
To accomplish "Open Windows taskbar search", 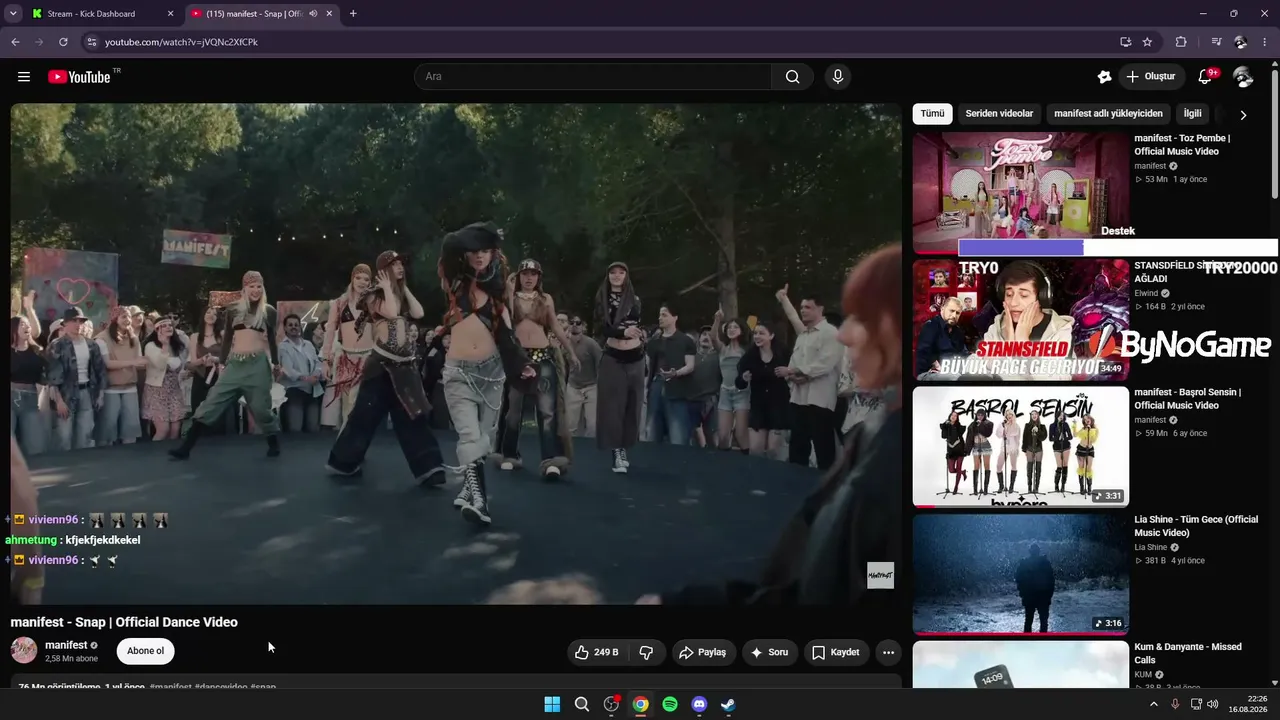I will point(582,704).
